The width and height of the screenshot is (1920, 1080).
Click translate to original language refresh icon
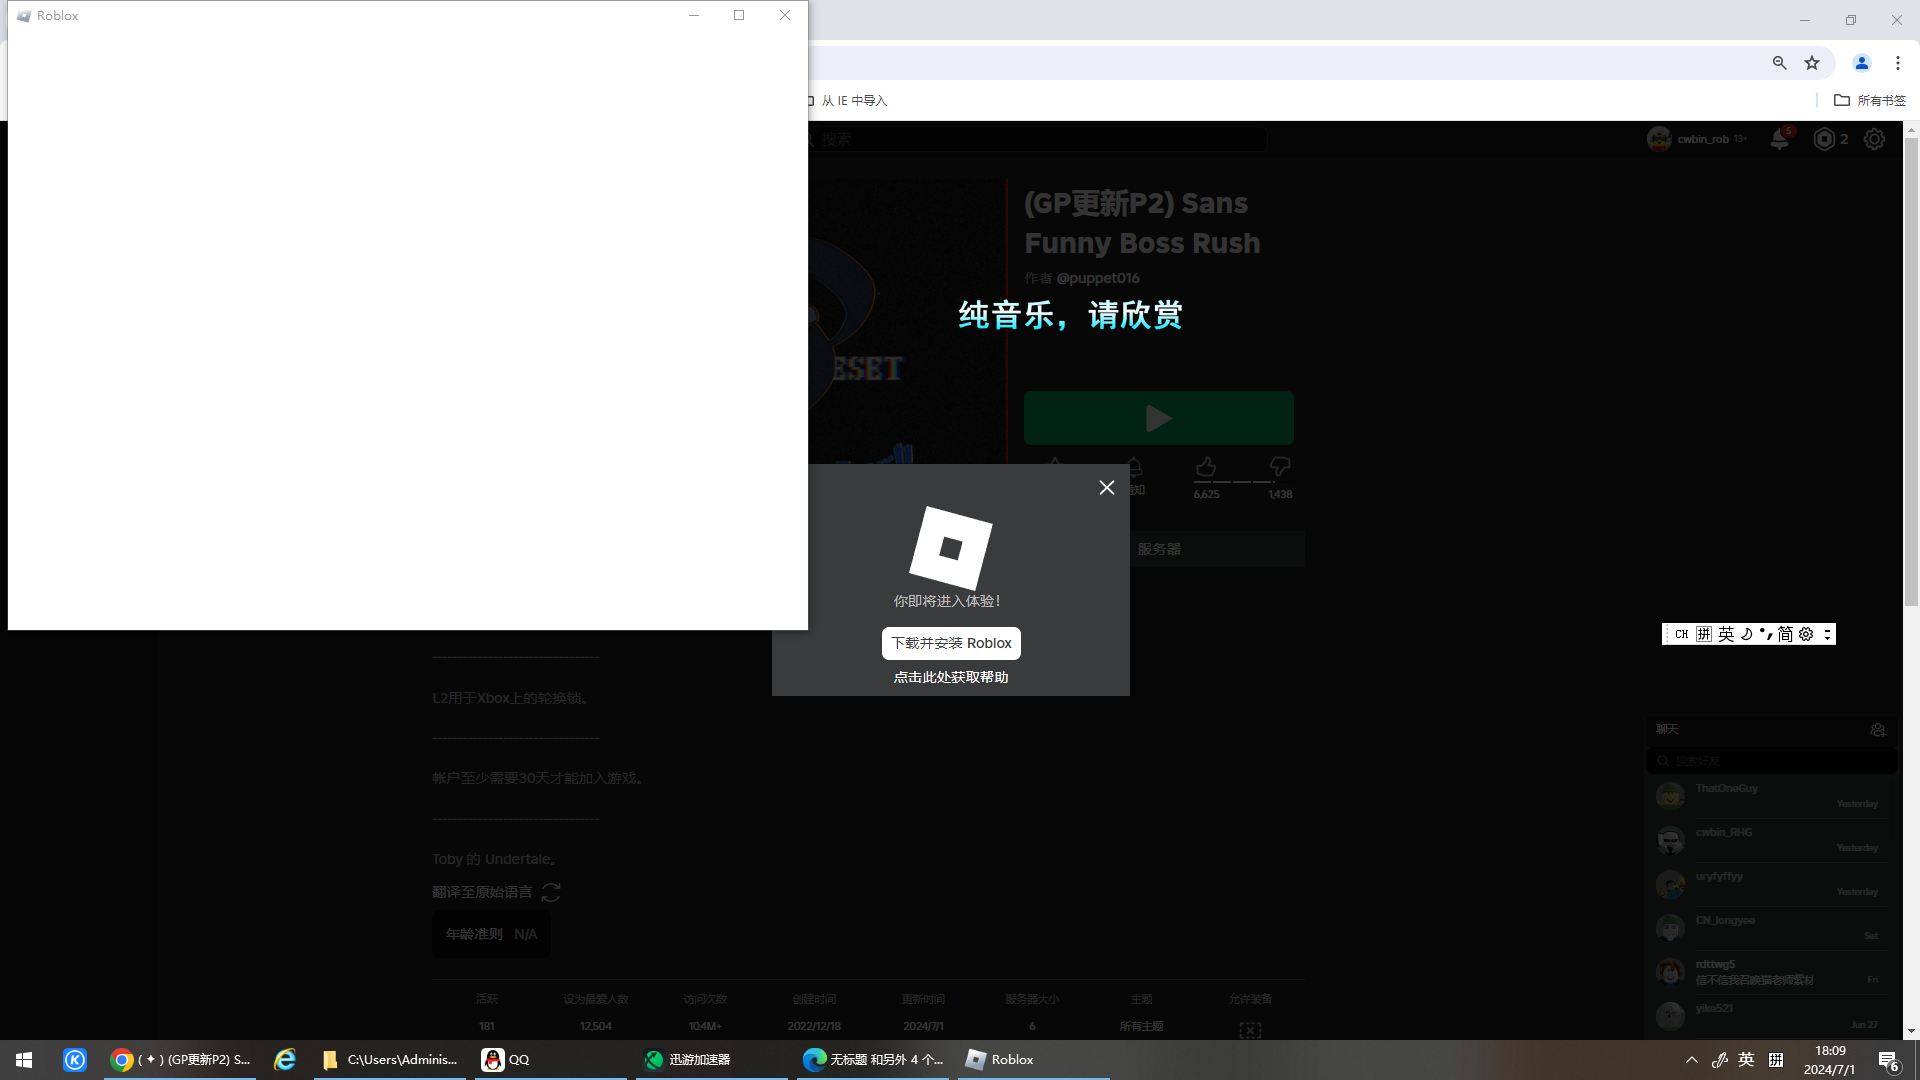(x=551, y=892)
